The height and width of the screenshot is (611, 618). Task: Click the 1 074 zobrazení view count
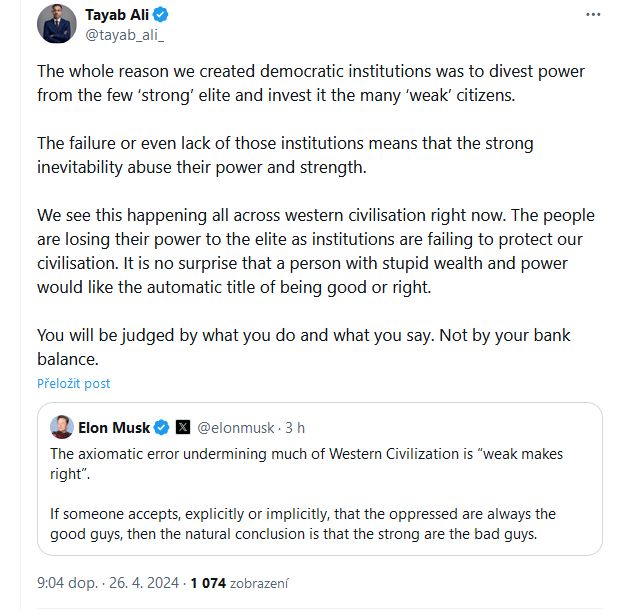tap(240, 583)
